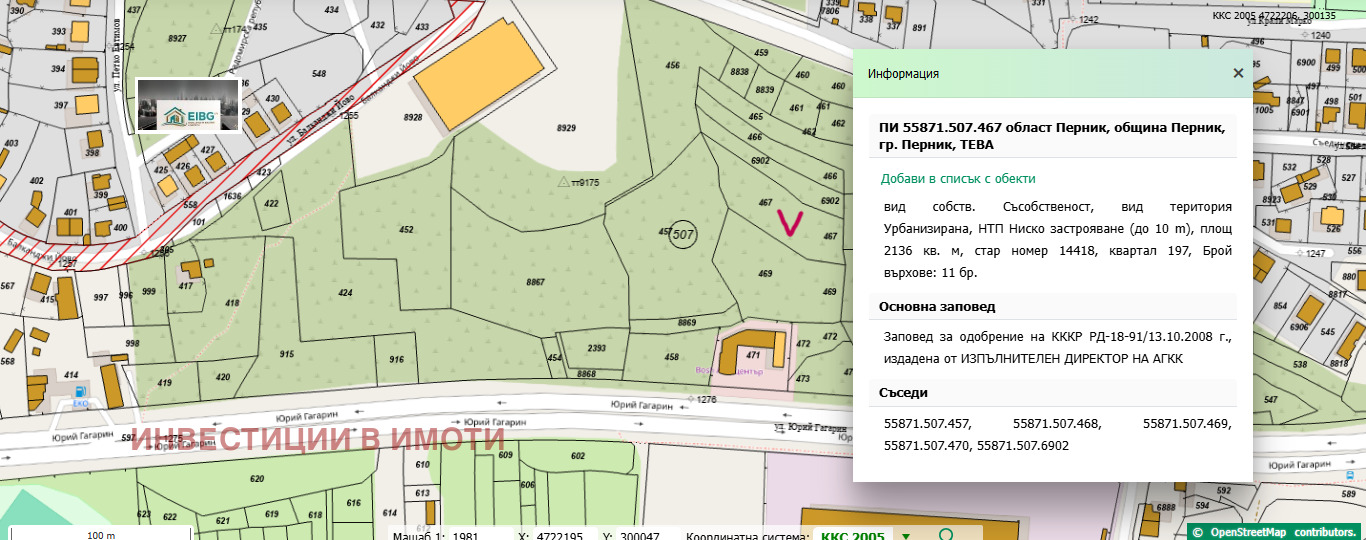Select parcel 915 on the map

click(x=287, y=354)
